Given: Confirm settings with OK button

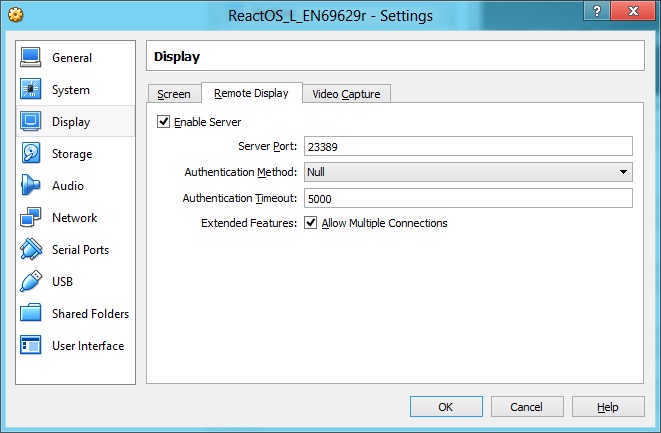Looking at the screenshot, I should [x=446, y=407].
